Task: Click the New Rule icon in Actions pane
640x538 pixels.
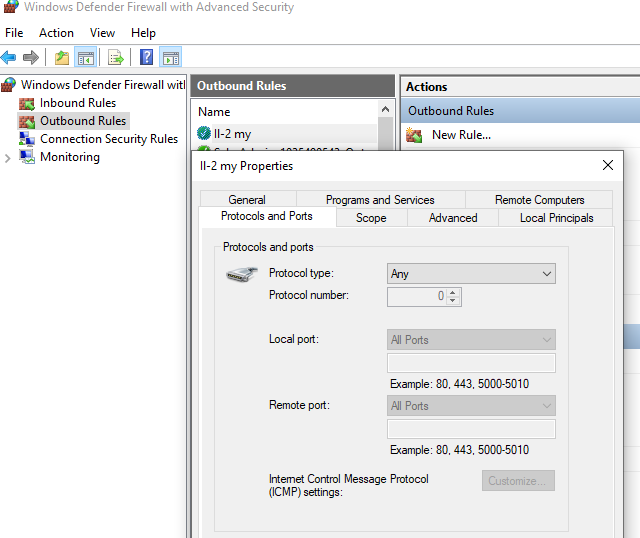Action: 414,135
